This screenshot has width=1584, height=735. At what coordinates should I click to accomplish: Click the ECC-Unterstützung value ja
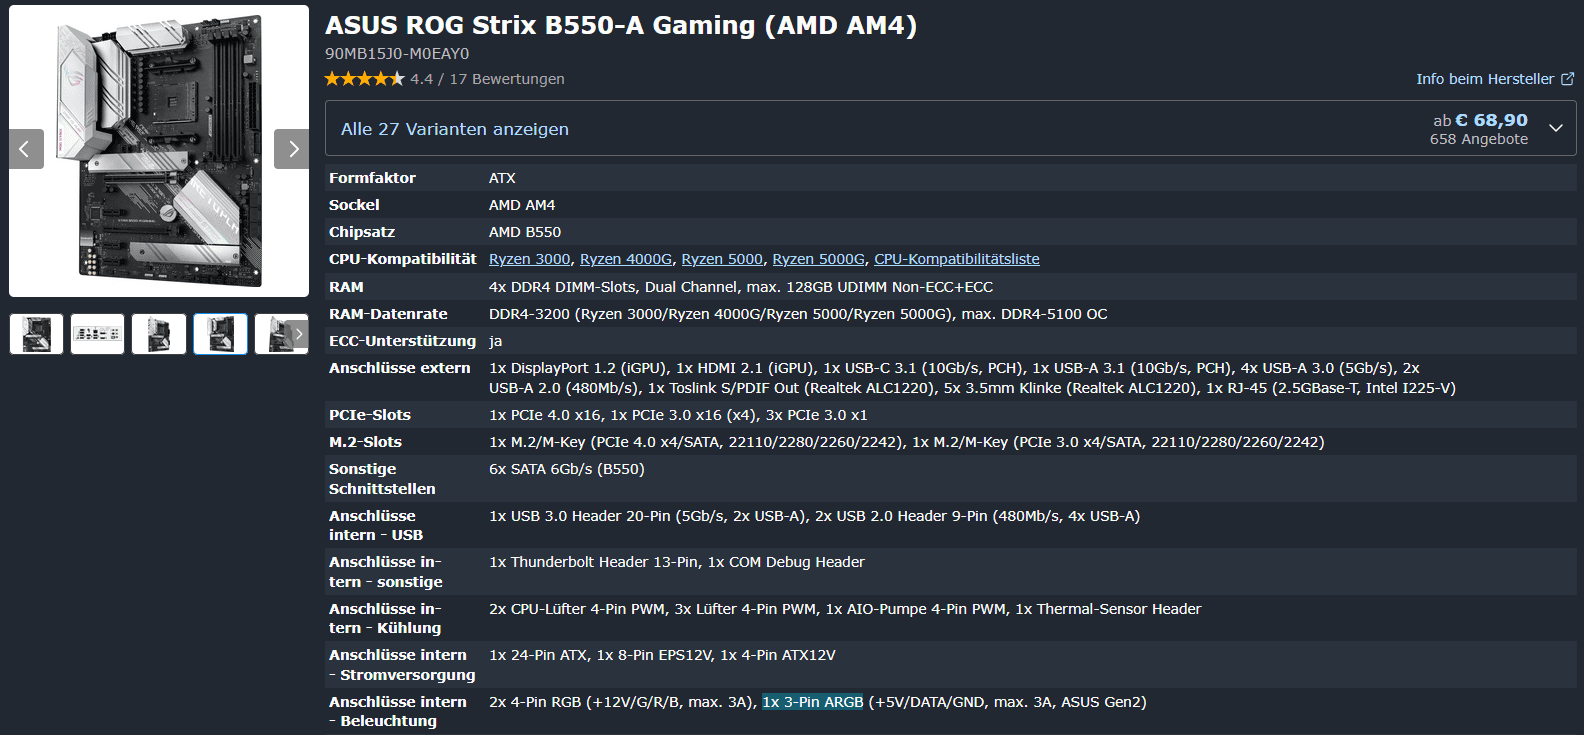(495, 342)
